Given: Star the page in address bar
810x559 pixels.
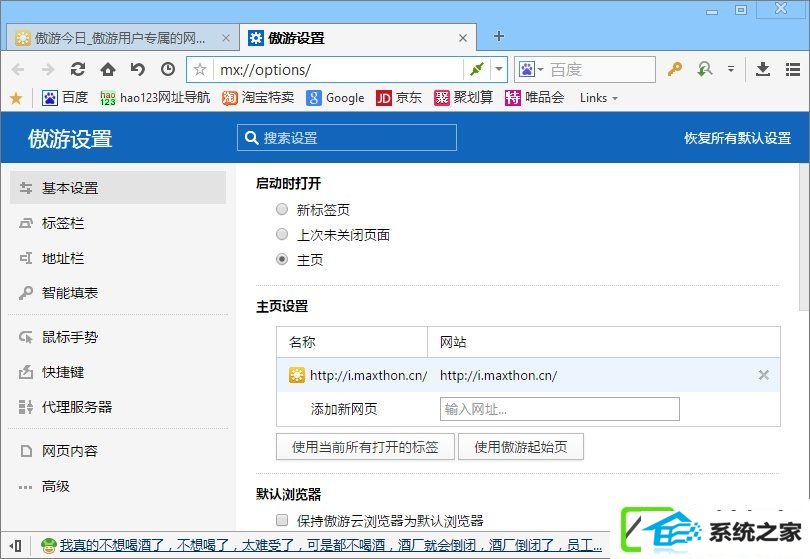Looking at the screenshot, I should tap(200, 69).
